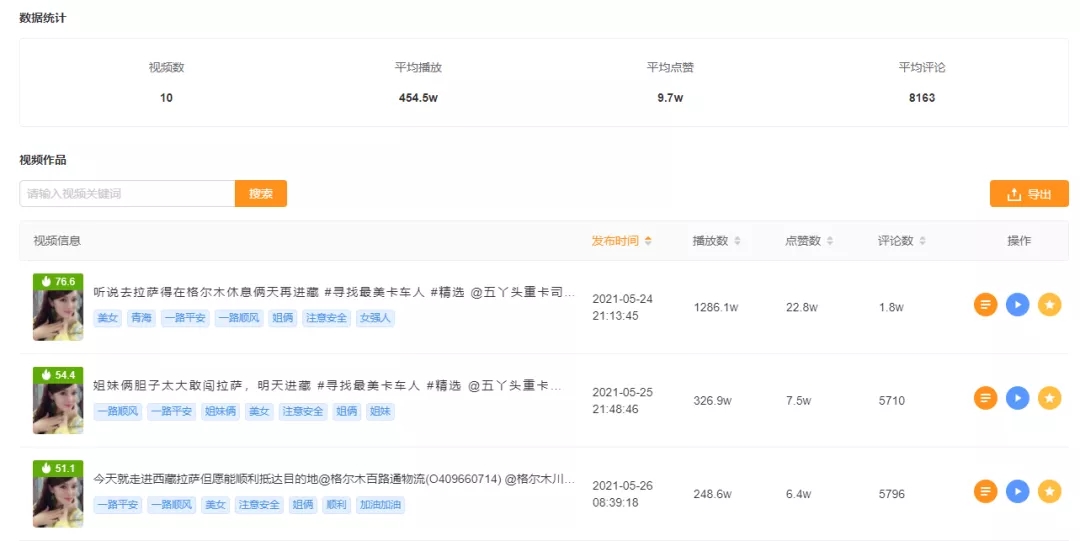The image size is (1080, 541).
Task: Click publish time 2021-05-26 08:39:18
Action: click(623, 494)
